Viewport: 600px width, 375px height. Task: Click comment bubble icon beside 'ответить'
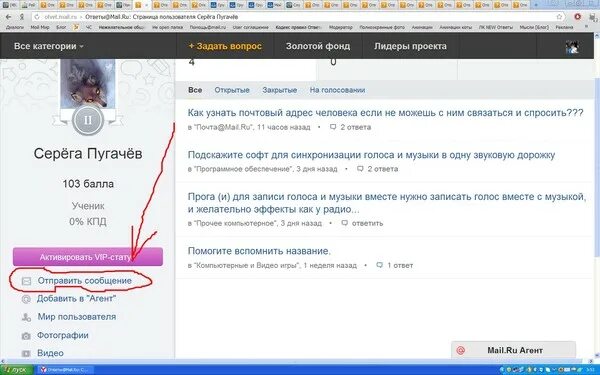pos(345,223)
